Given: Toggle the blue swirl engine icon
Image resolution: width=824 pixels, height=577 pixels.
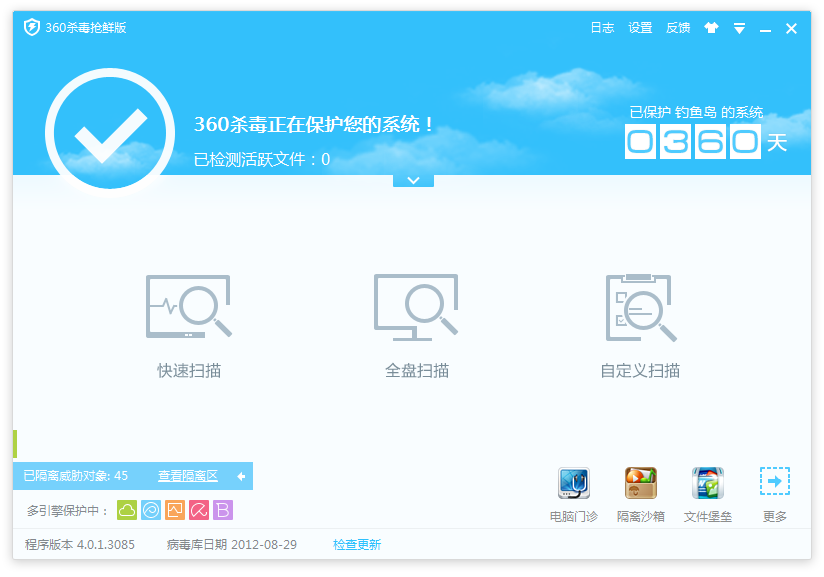Looking at the screenshot, I should 151,510.
